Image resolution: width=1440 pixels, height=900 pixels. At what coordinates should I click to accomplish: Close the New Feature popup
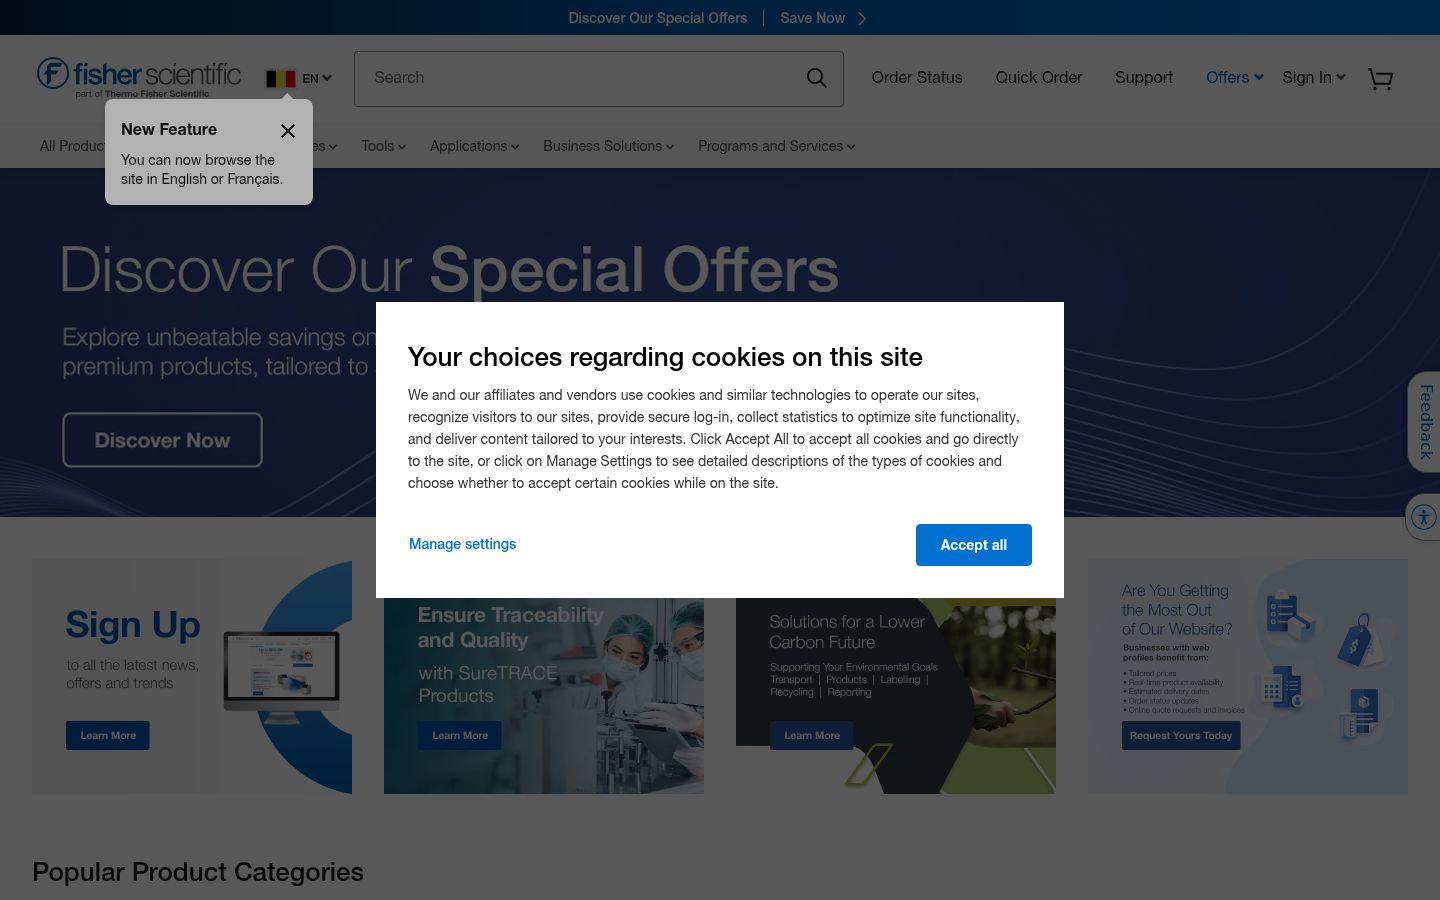click(288, 131)
